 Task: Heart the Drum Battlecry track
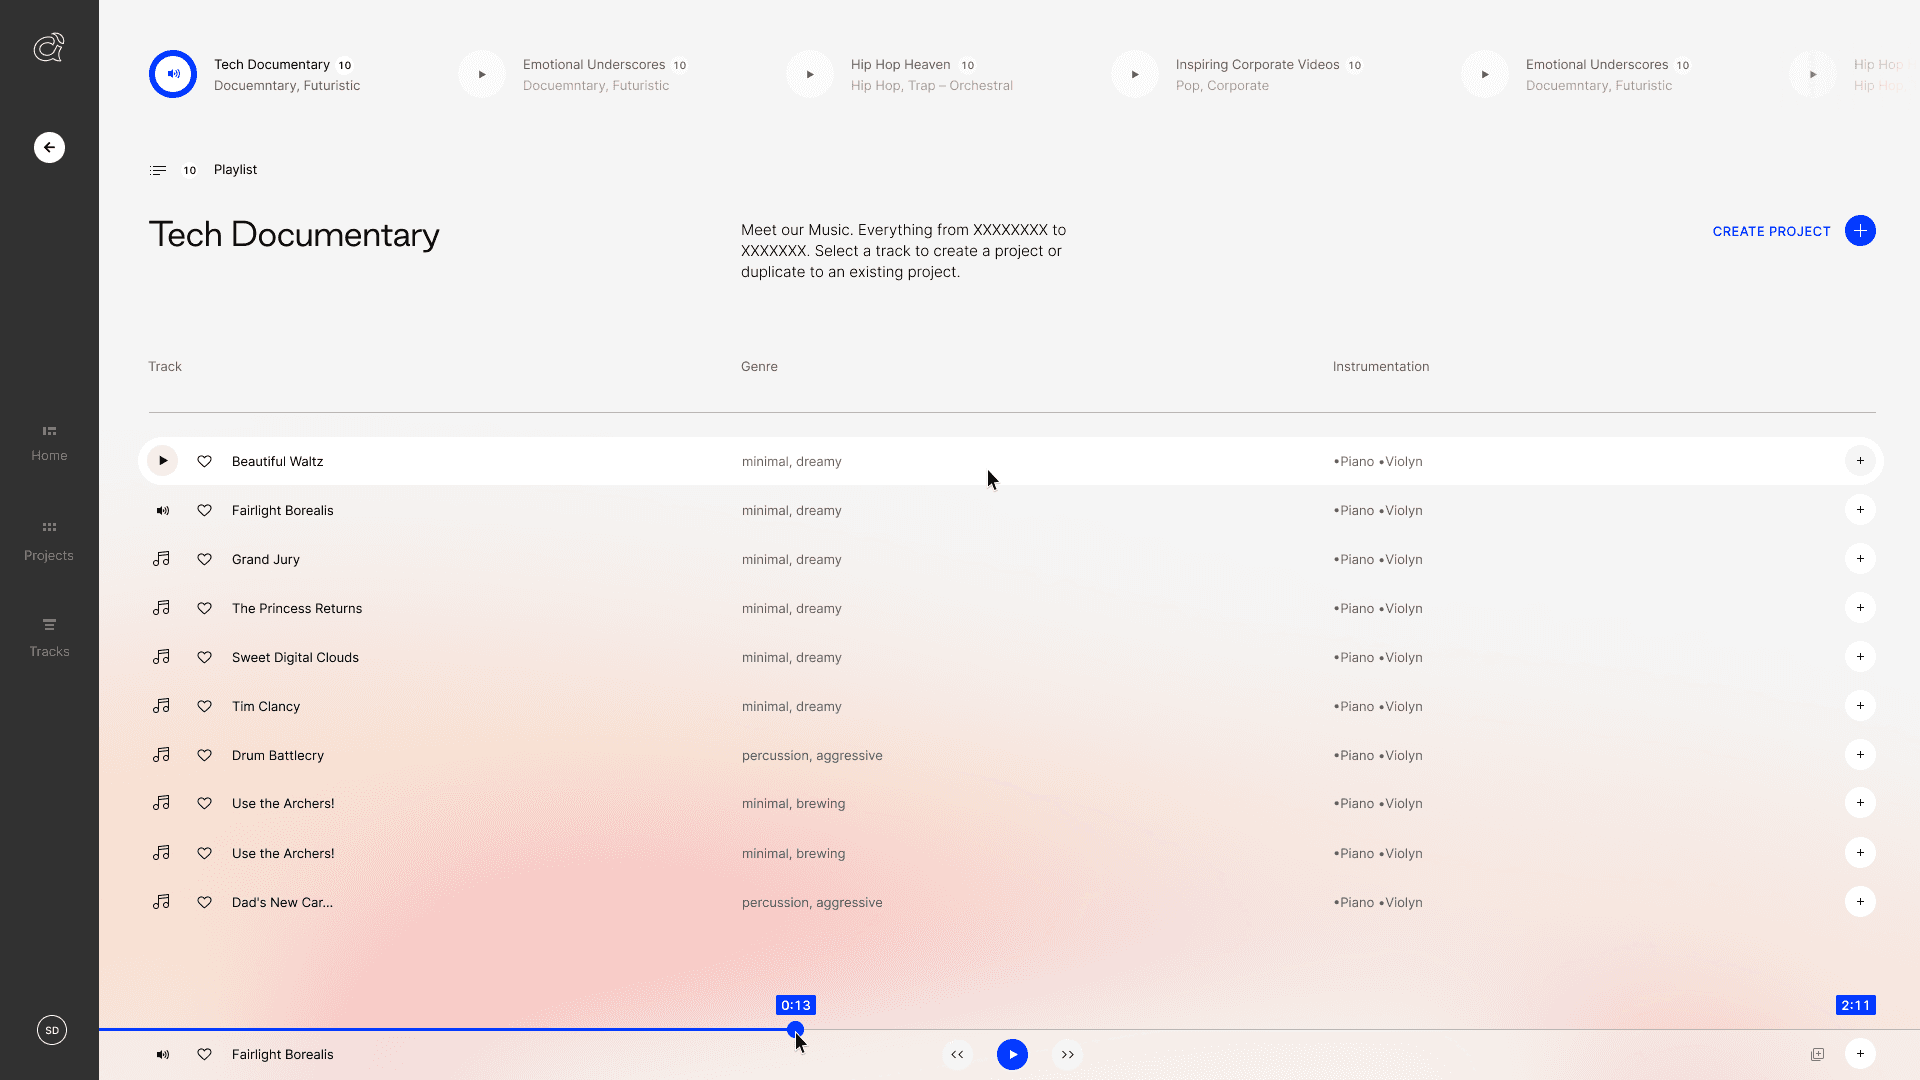coord(204,756)
